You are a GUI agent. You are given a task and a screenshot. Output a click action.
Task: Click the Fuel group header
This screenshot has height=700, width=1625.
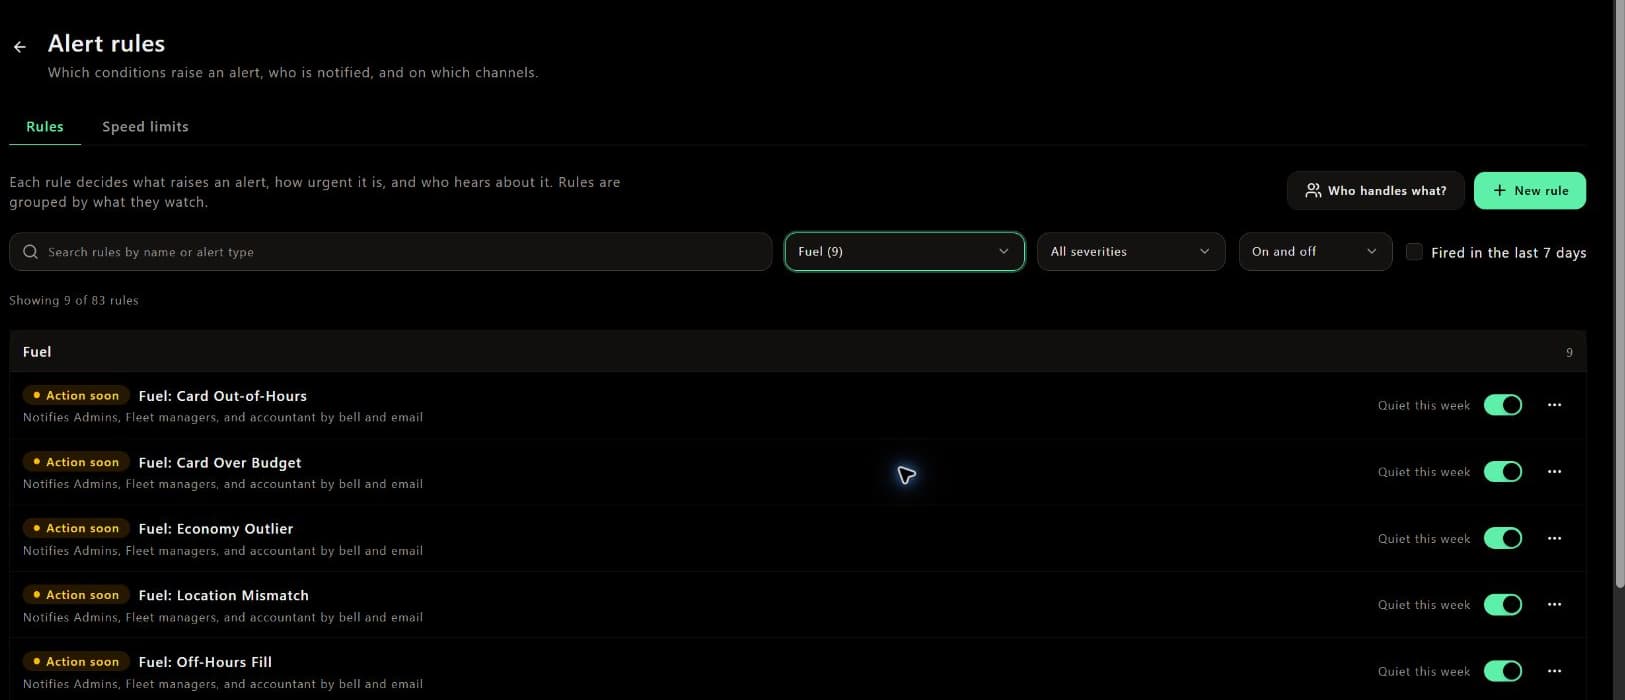click(798, 352)
